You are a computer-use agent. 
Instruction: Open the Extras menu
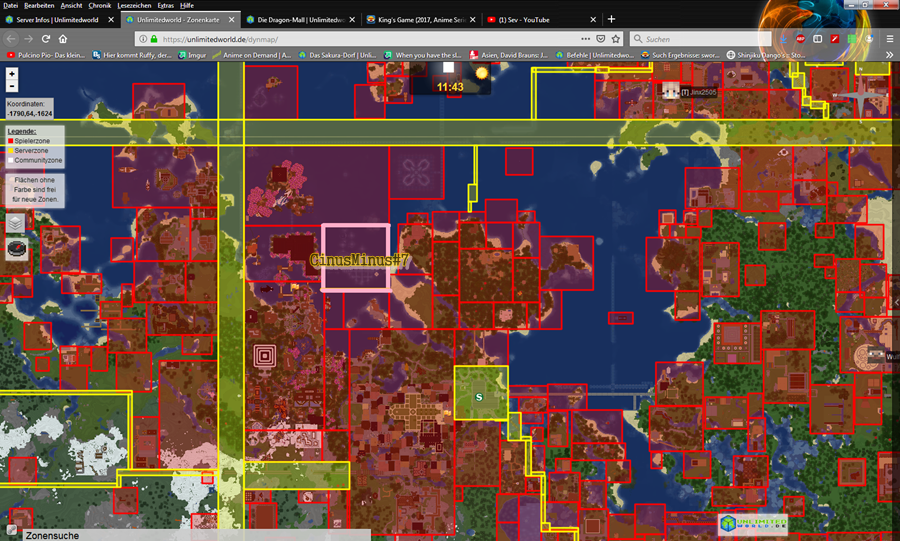(x=165, y=5)
